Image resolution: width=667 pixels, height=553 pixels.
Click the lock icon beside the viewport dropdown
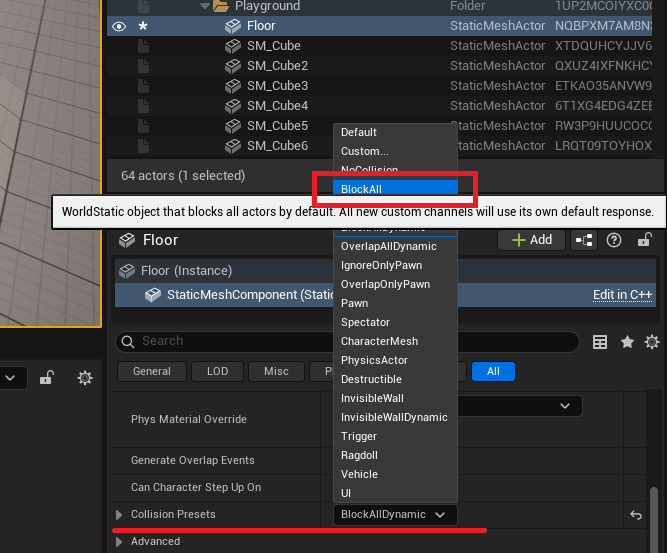tap(46, 378)
